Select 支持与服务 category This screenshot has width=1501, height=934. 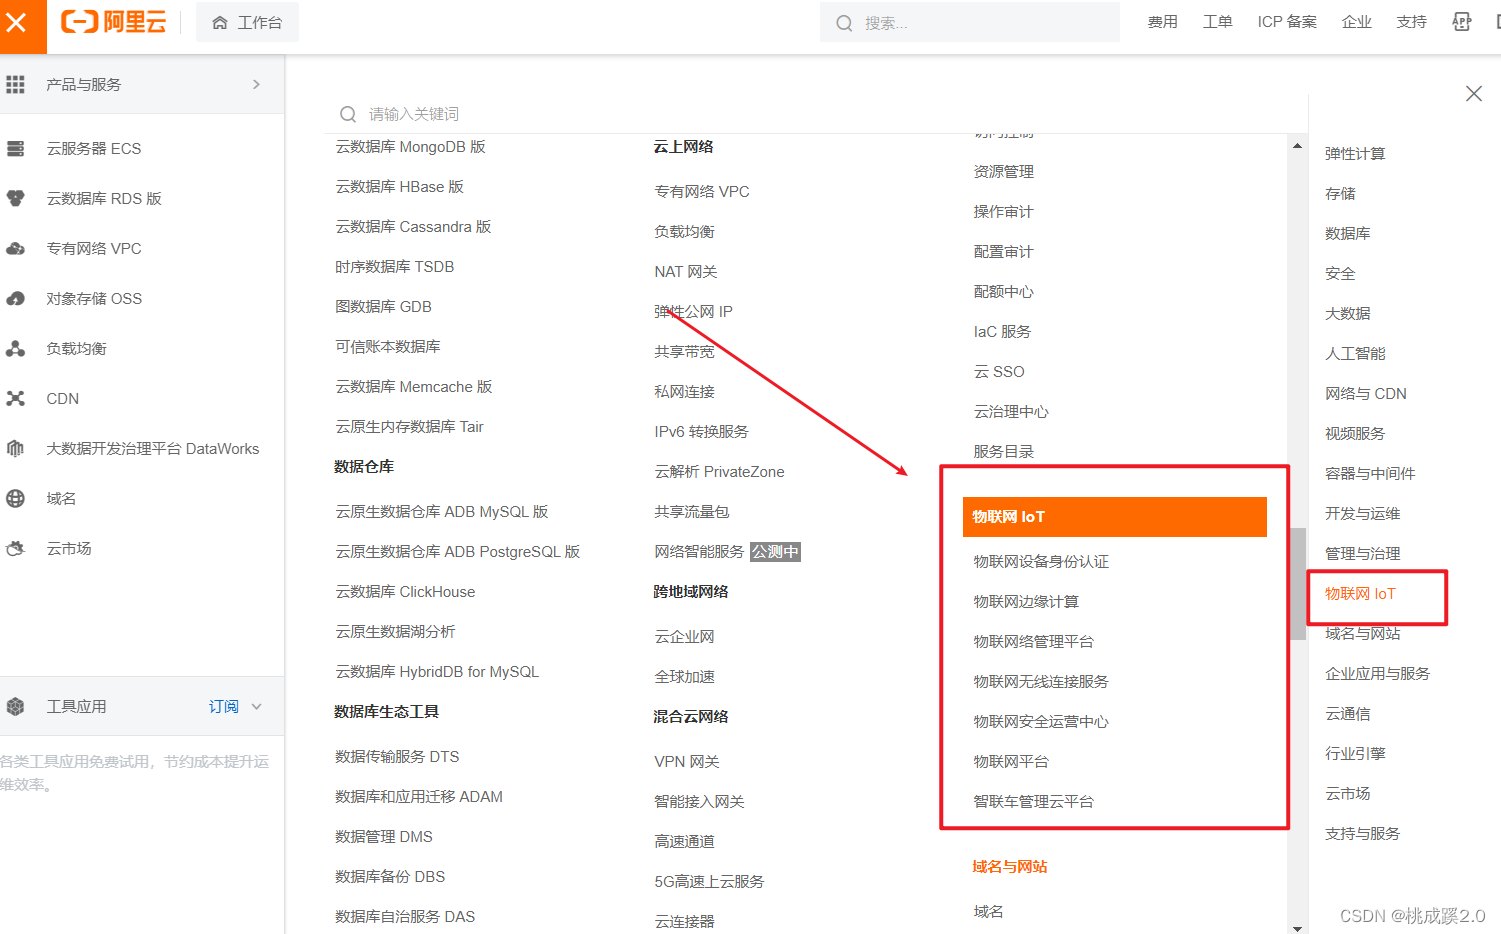(1362, 834)
